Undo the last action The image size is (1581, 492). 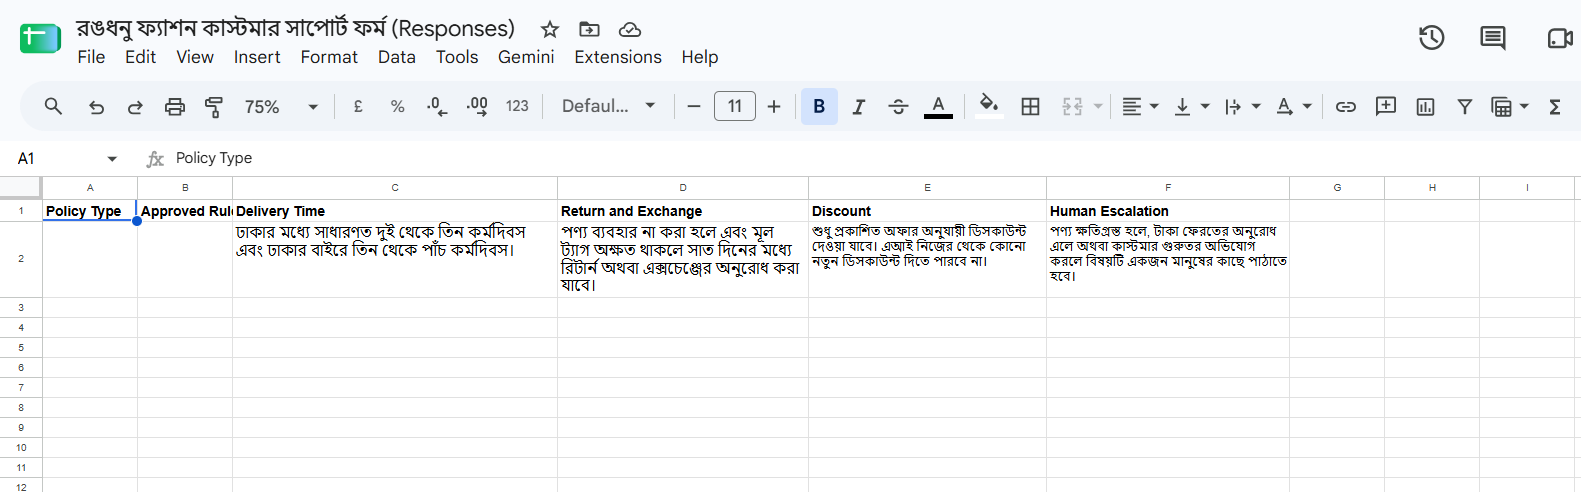point(96,106)
